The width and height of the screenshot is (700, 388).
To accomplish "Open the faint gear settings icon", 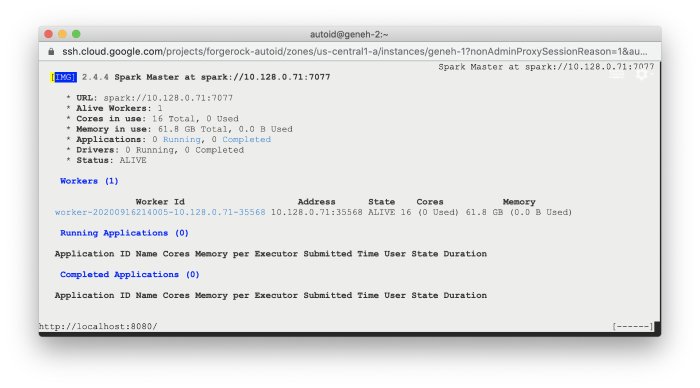I will 642,75.
